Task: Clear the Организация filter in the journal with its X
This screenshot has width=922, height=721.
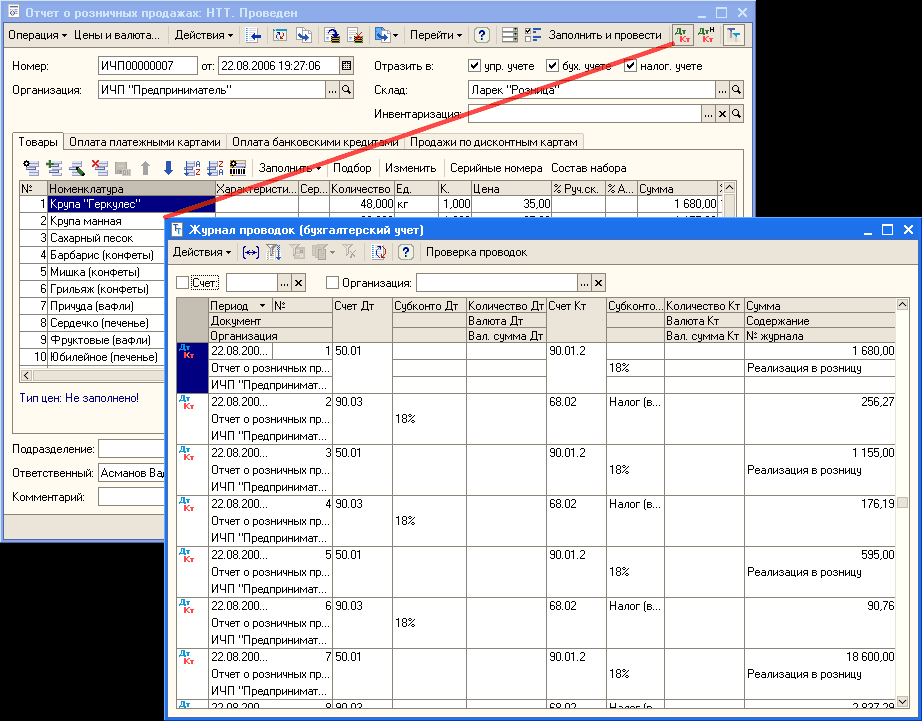Action: point(599,283)
